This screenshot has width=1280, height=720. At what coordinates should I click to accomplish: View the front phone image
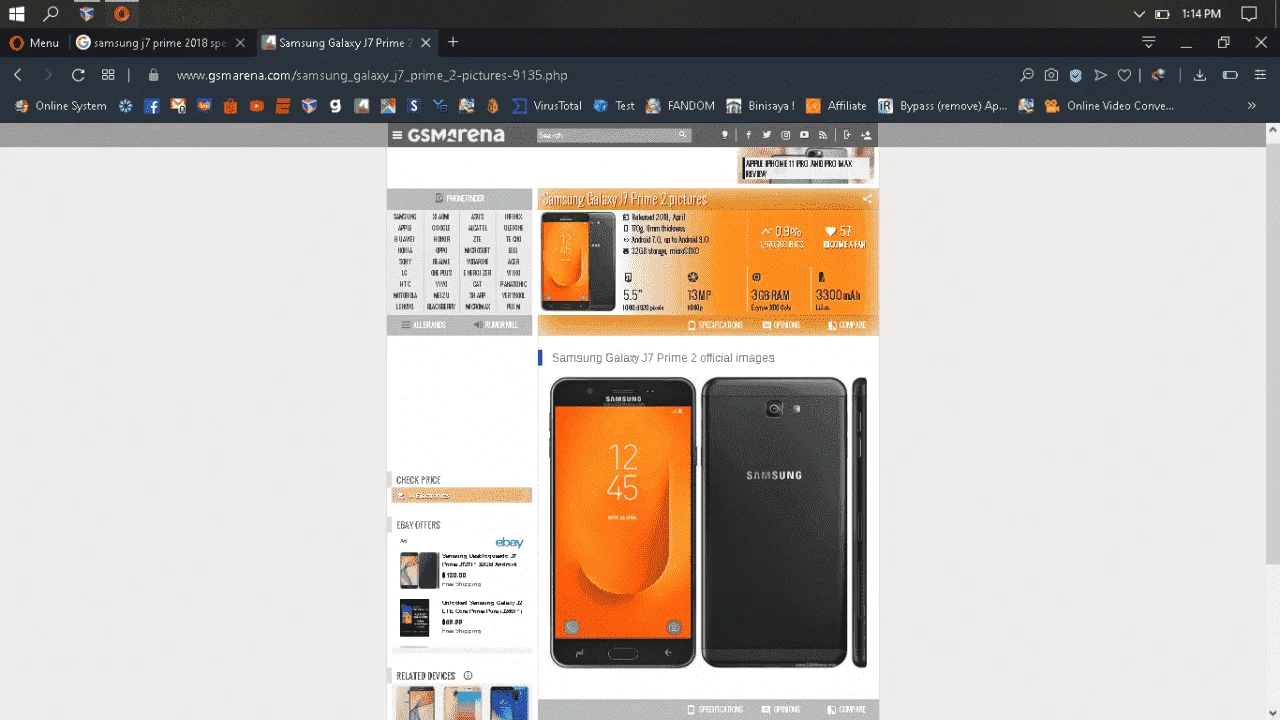[x=623, y=523]
